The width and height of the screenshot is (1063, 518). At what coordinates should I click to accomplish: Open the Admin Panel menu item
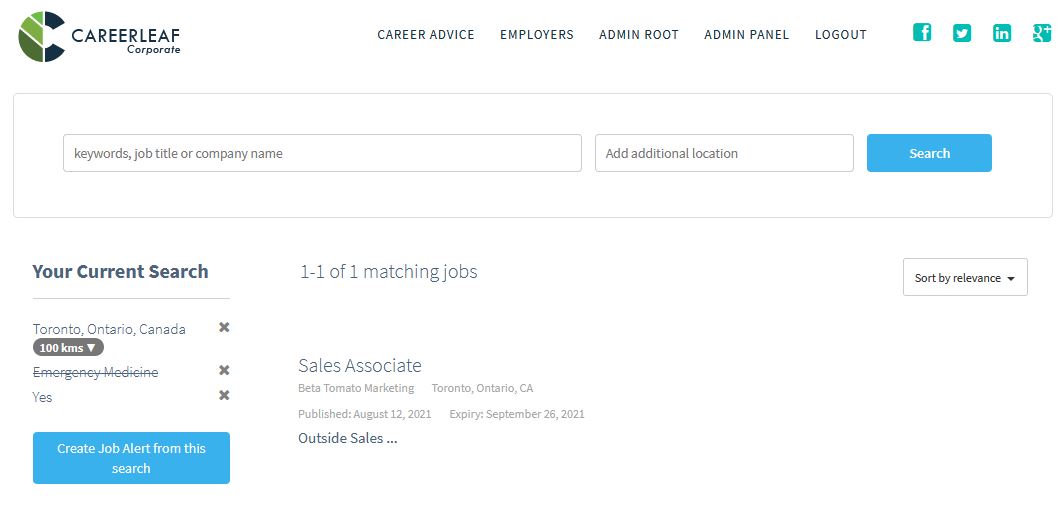(x=746, y=35)
